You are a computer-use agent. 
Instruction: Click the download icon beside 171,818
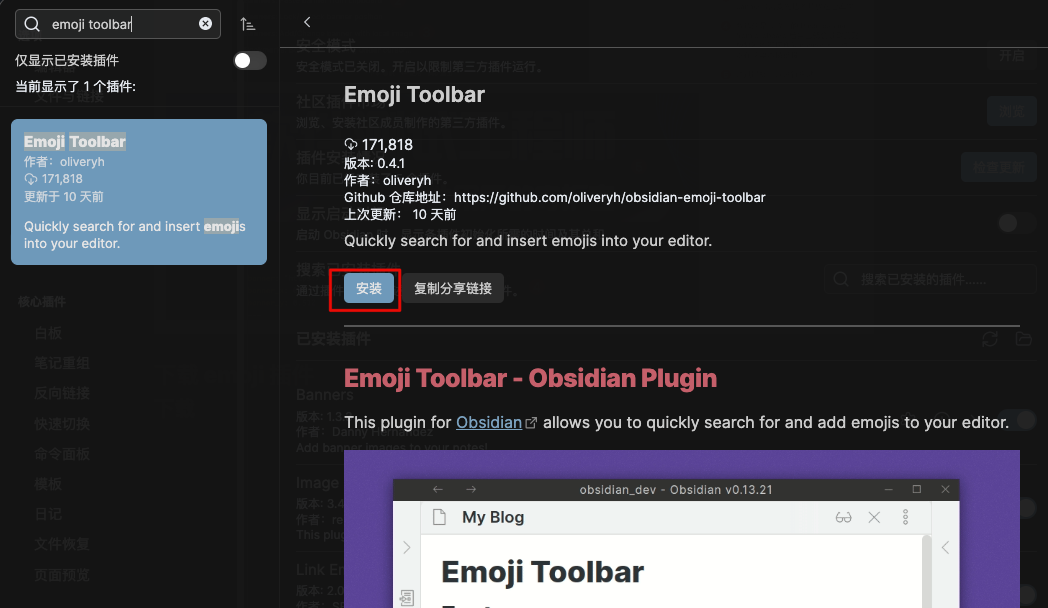click(x=351, y=144)
